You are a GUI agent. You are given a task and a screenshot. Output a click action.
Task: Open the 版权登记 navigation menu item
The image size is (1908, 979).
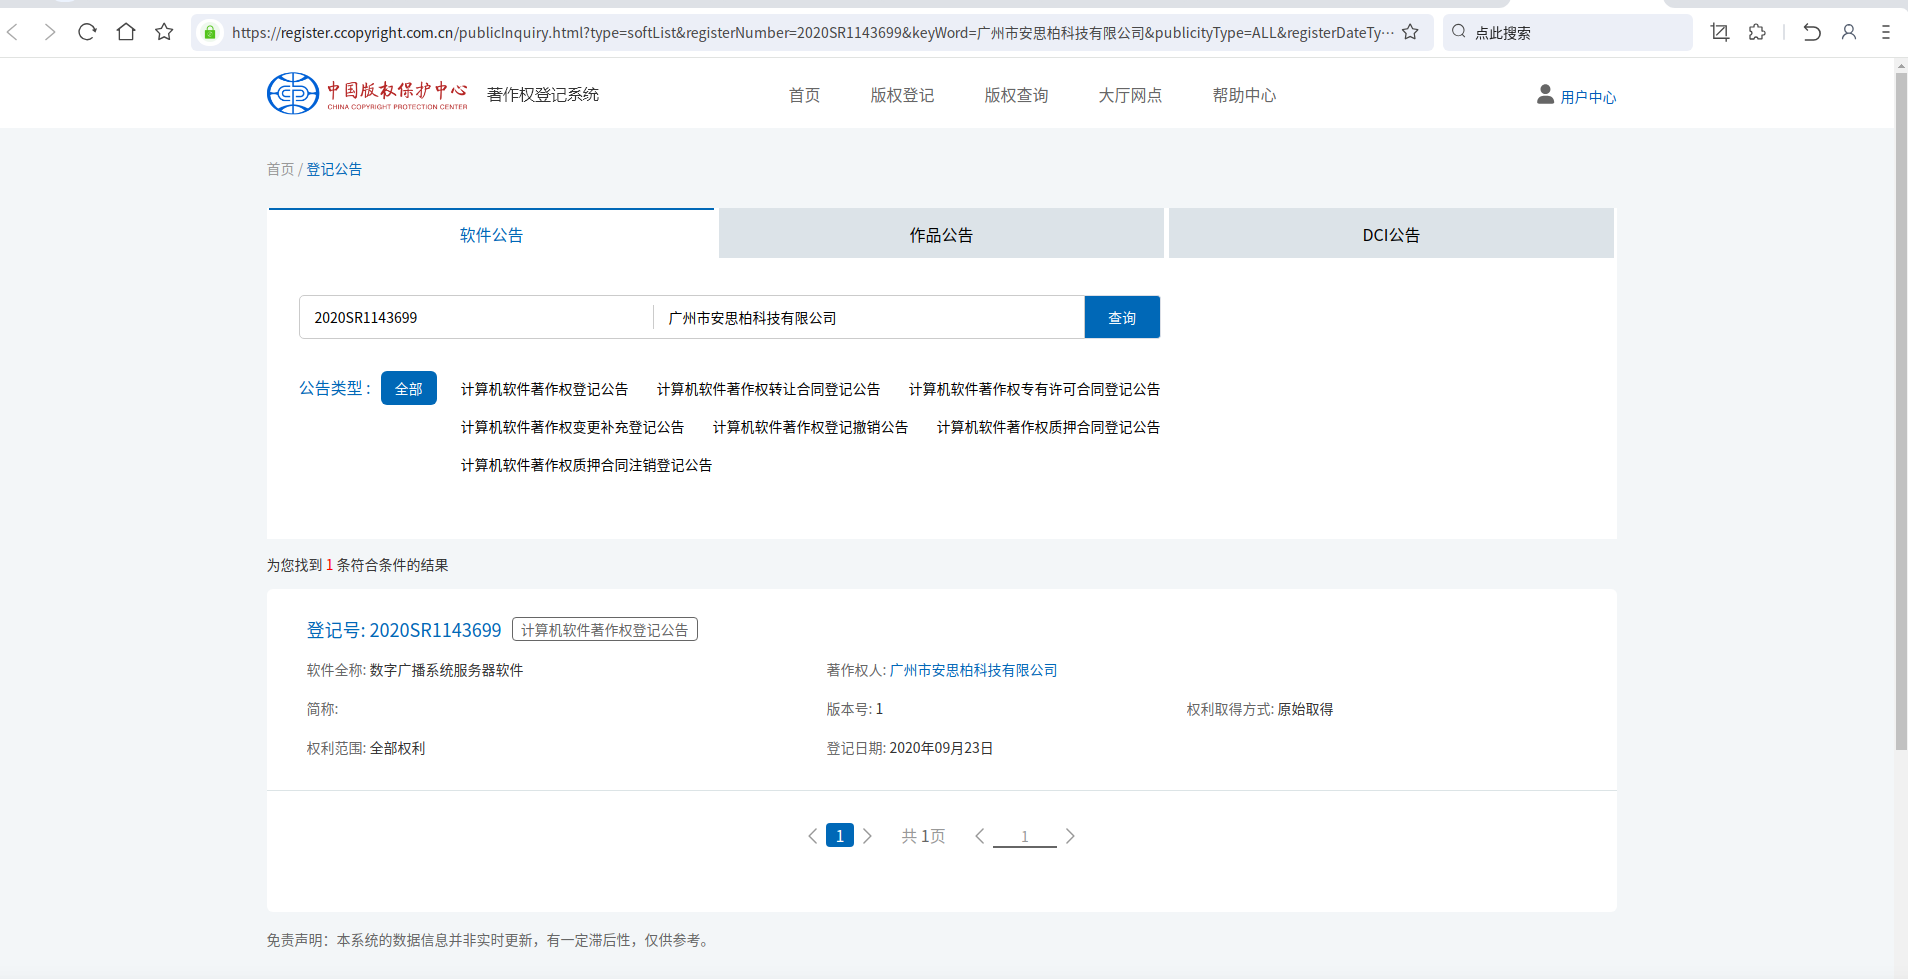pyautogui.click(x=902, y=95)
